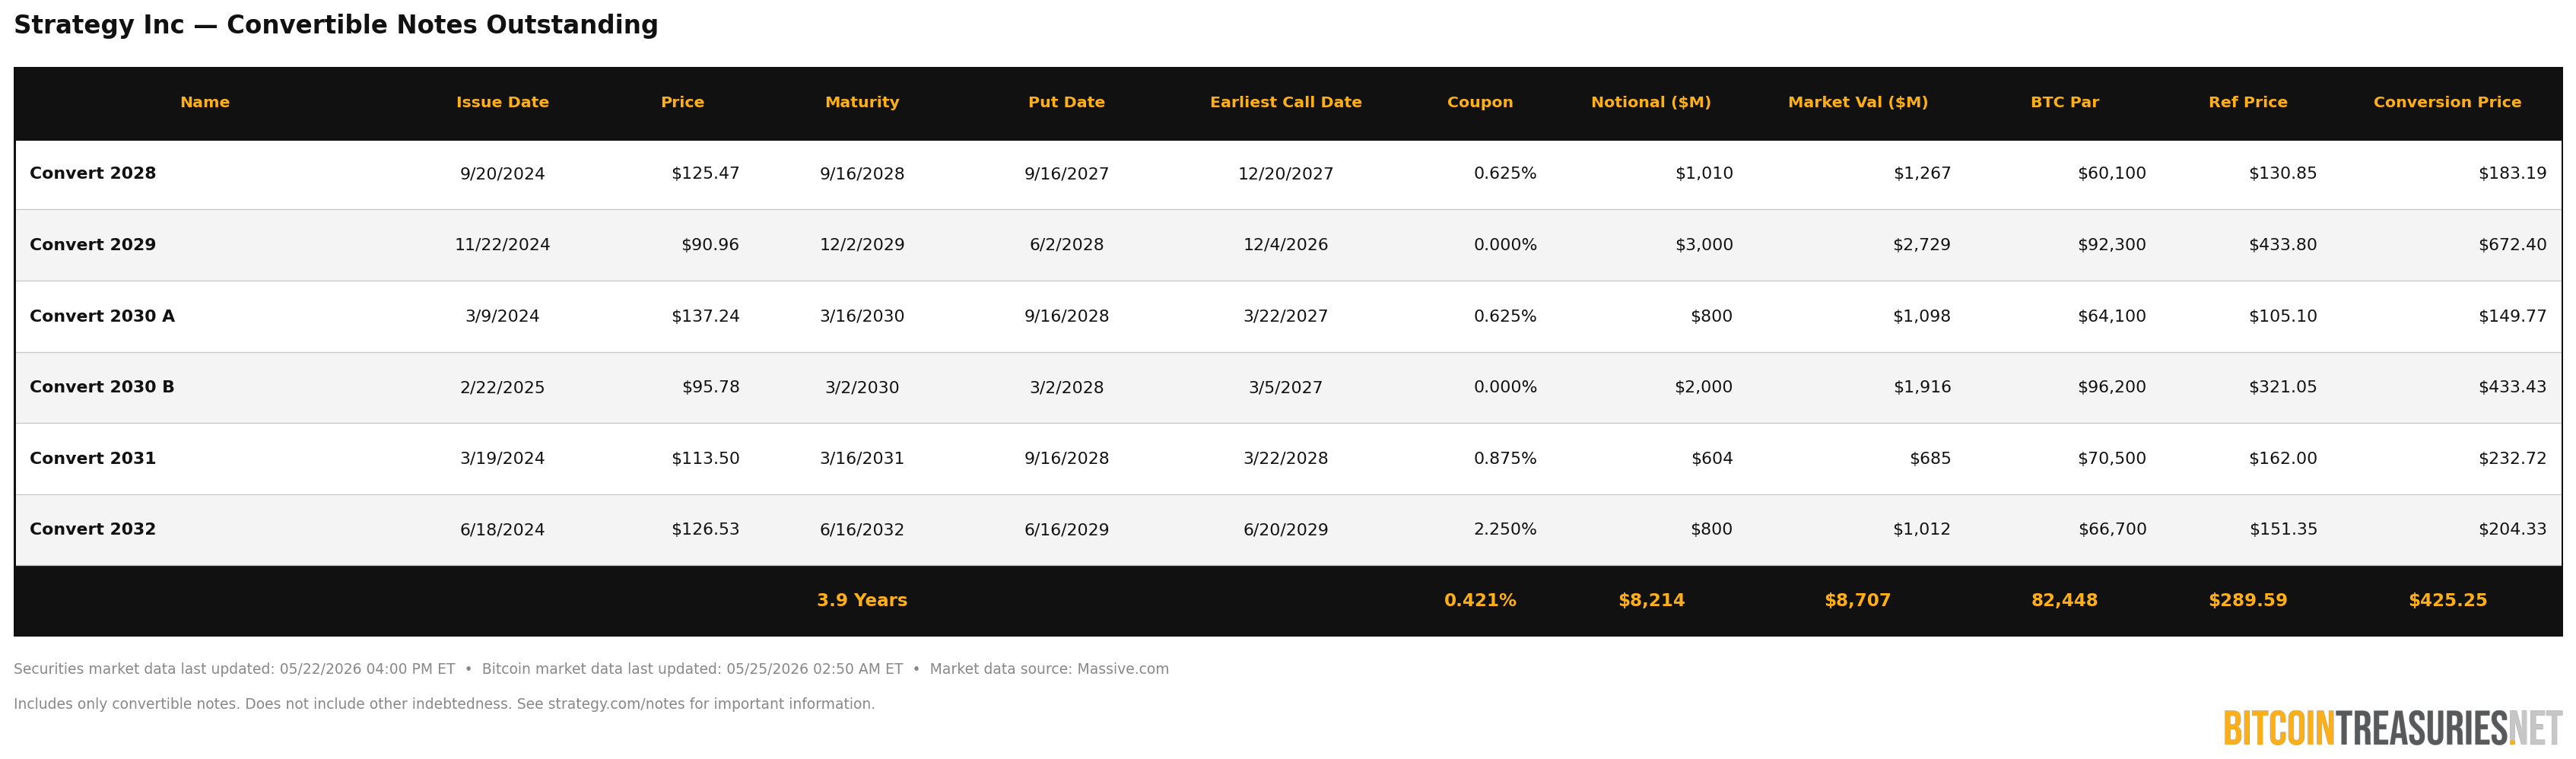Click maturity date 3/2/2030
This screenshot has width=2576, height=759.
862,388
